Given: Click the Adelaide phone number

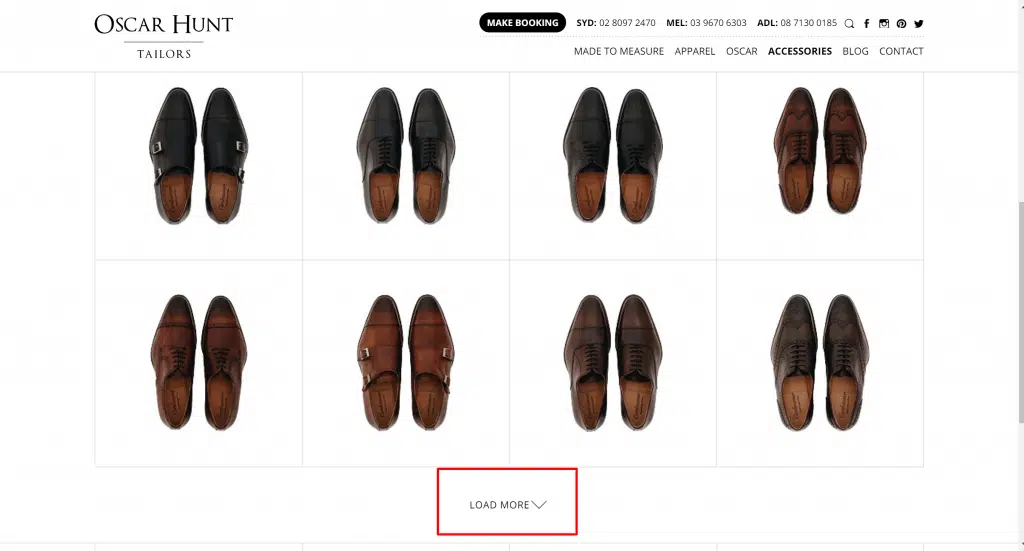Looking at the screenshot, I should coord(809,23).
